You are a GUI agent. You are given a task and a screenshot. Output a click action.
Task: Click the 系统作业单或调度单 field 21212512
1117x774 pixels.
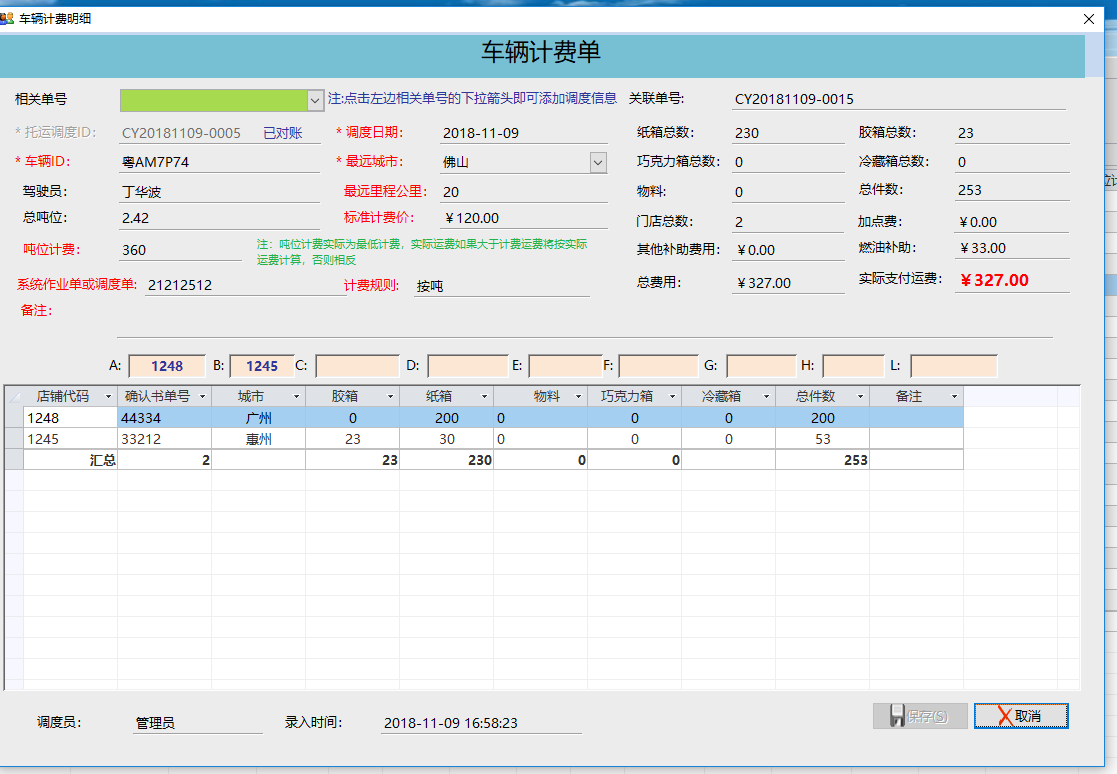(x=245, y=286)
